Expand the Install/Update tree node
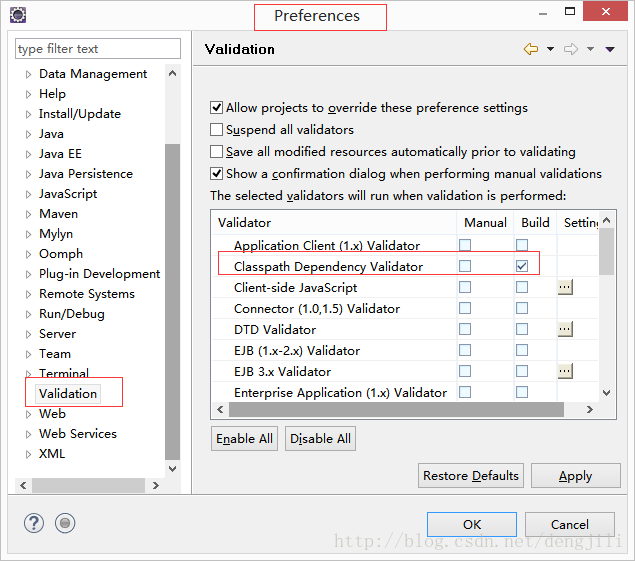635x561 pixels. [28, 114]
